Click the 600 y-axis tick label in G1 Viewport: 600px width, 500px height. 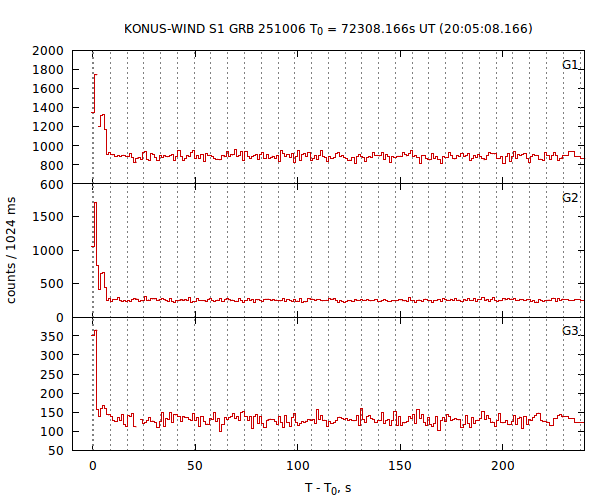point(54,184)
